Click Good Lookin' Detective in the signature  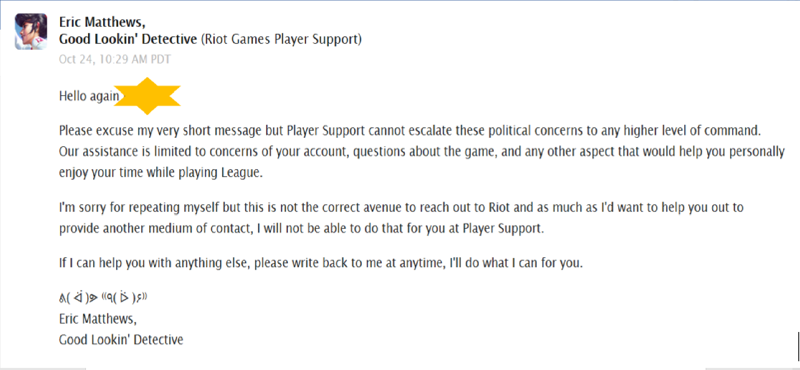pyautogui.click(x=121, y=339)
